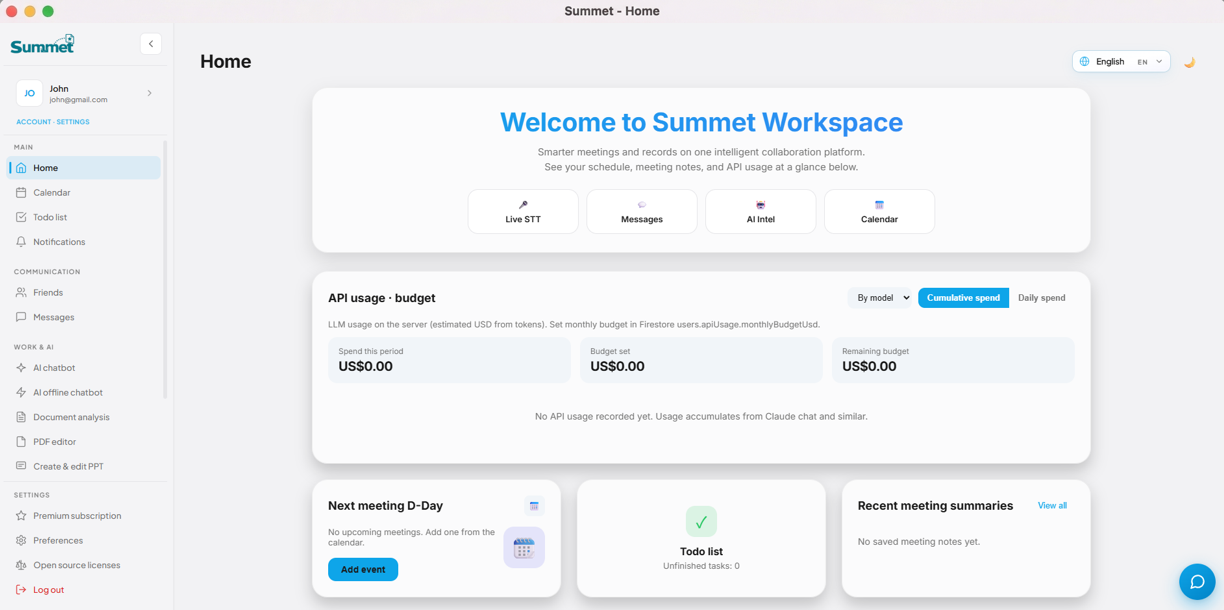The width and height of the screenshot is (1224, 610).
Task: Open Account · Settings link
Action: (53, 122)
